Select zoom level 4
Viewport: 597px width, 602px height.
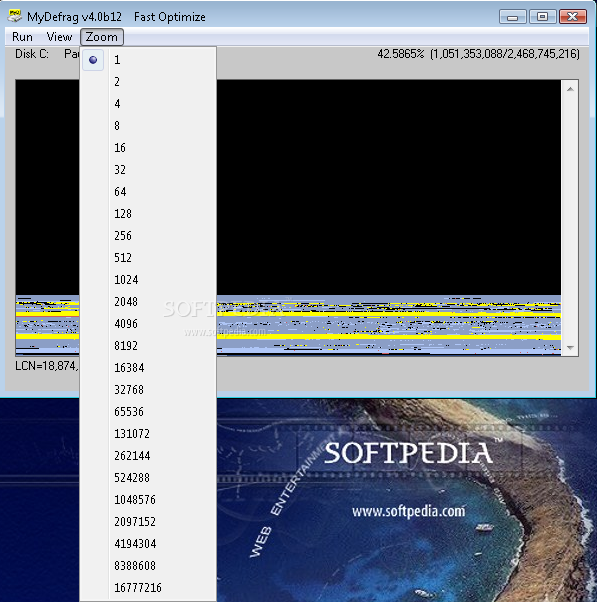pos(148,104)
